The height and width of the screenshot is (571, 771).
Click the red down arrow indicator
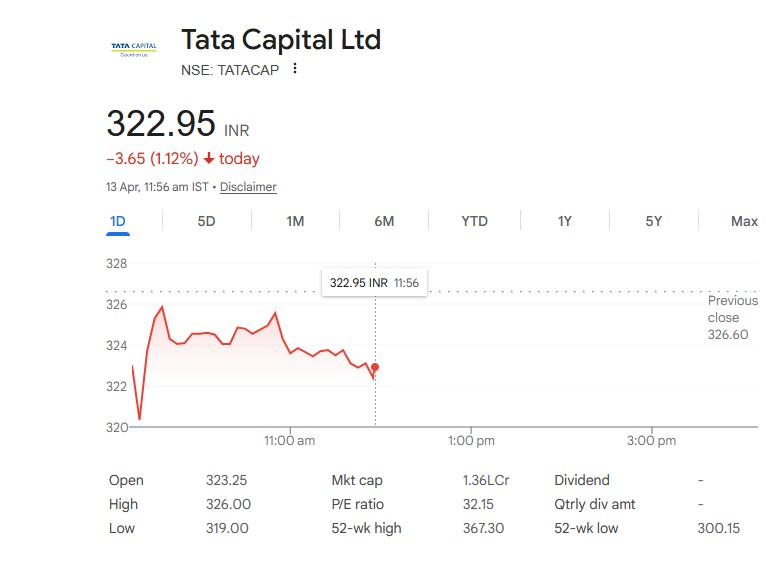click(209, 158)
